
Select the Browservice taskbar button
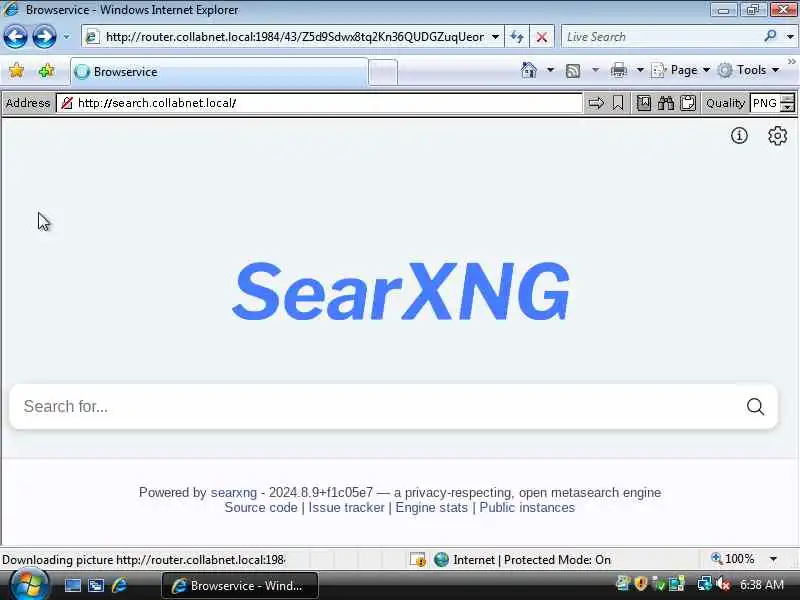pos(240,586)
